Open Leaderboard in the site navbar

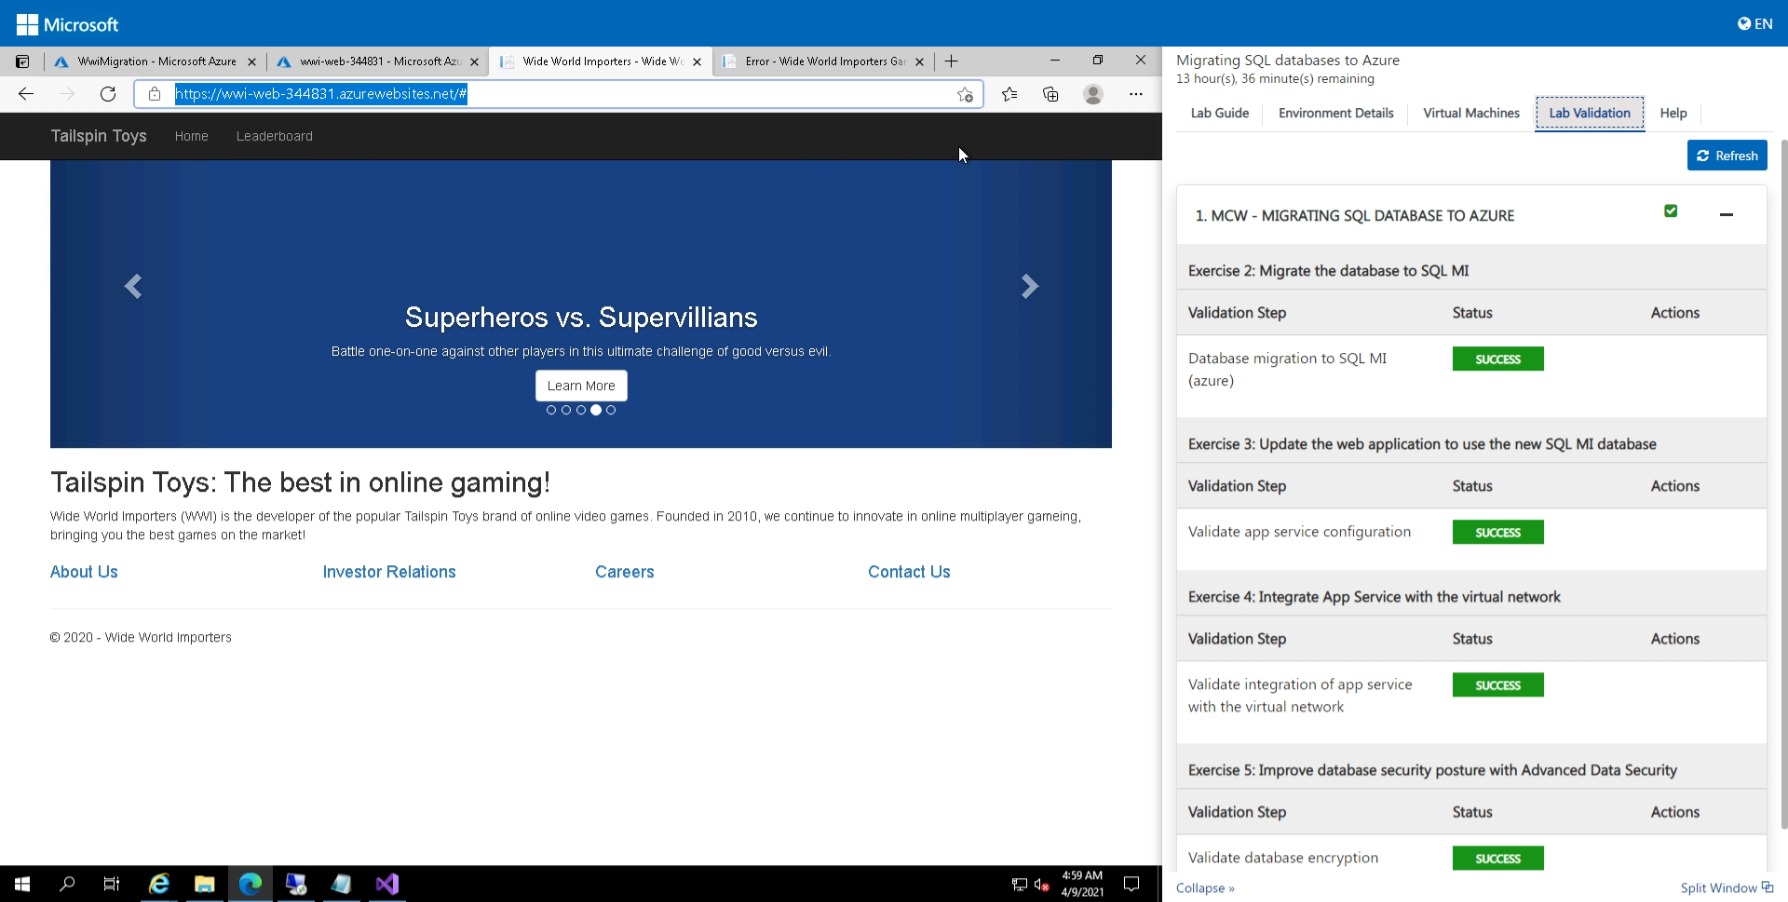point(274,136)
